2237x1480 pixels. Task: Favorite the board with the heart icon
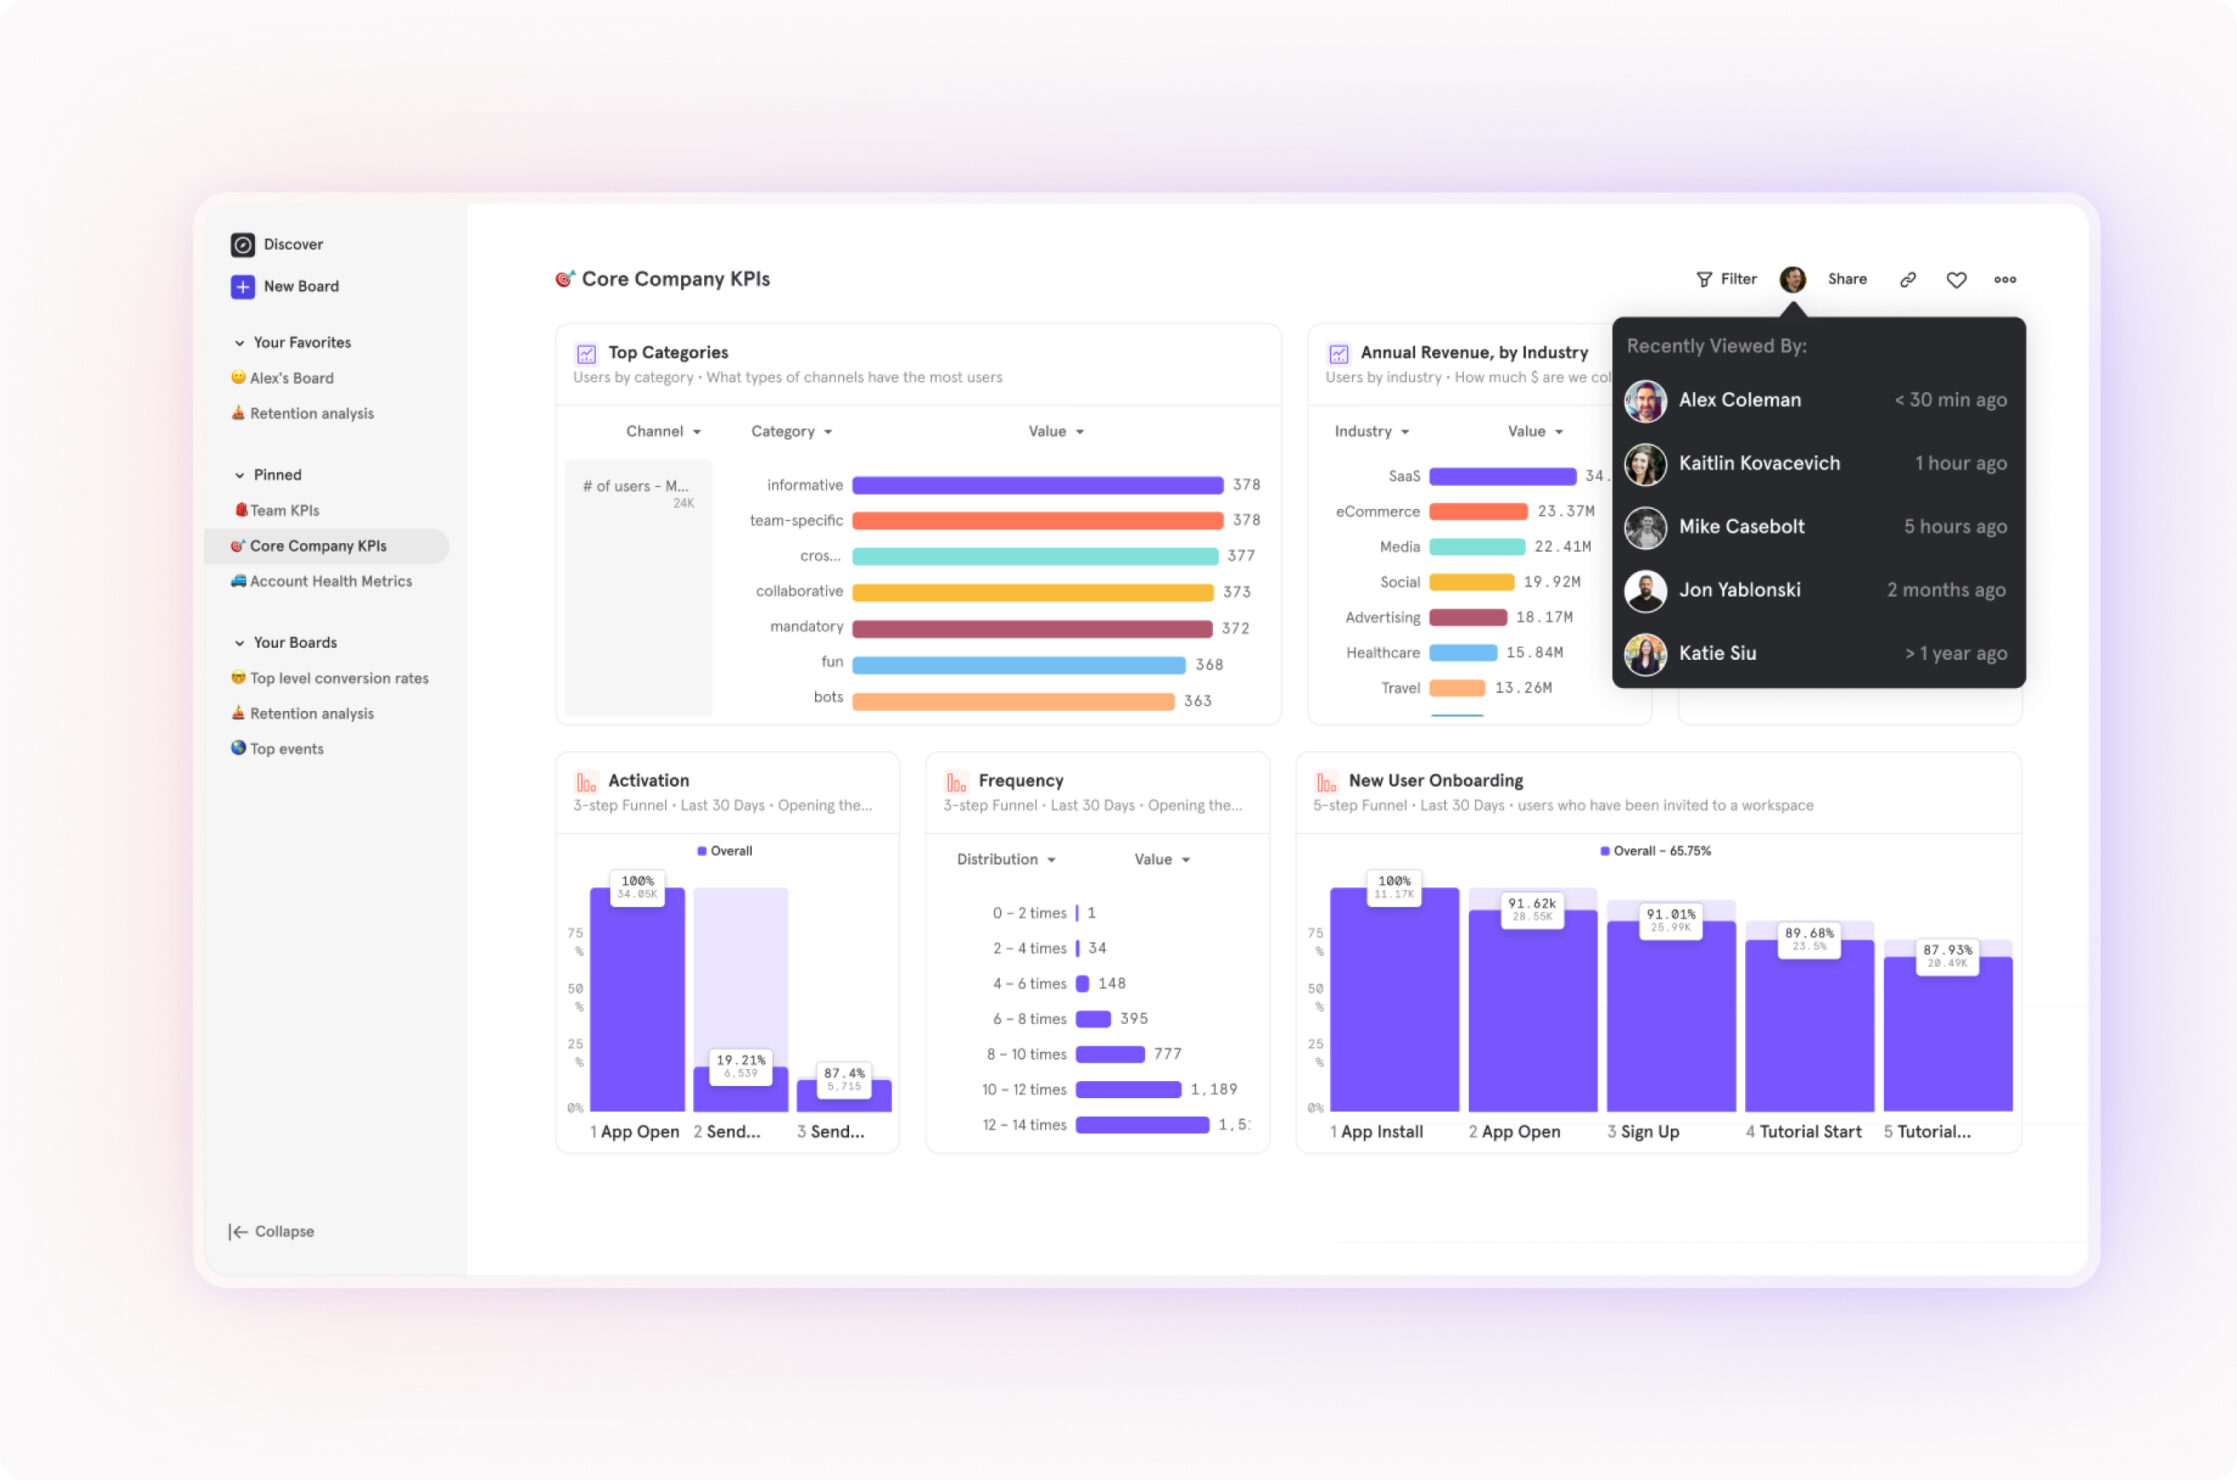(x=1956, y=280)
